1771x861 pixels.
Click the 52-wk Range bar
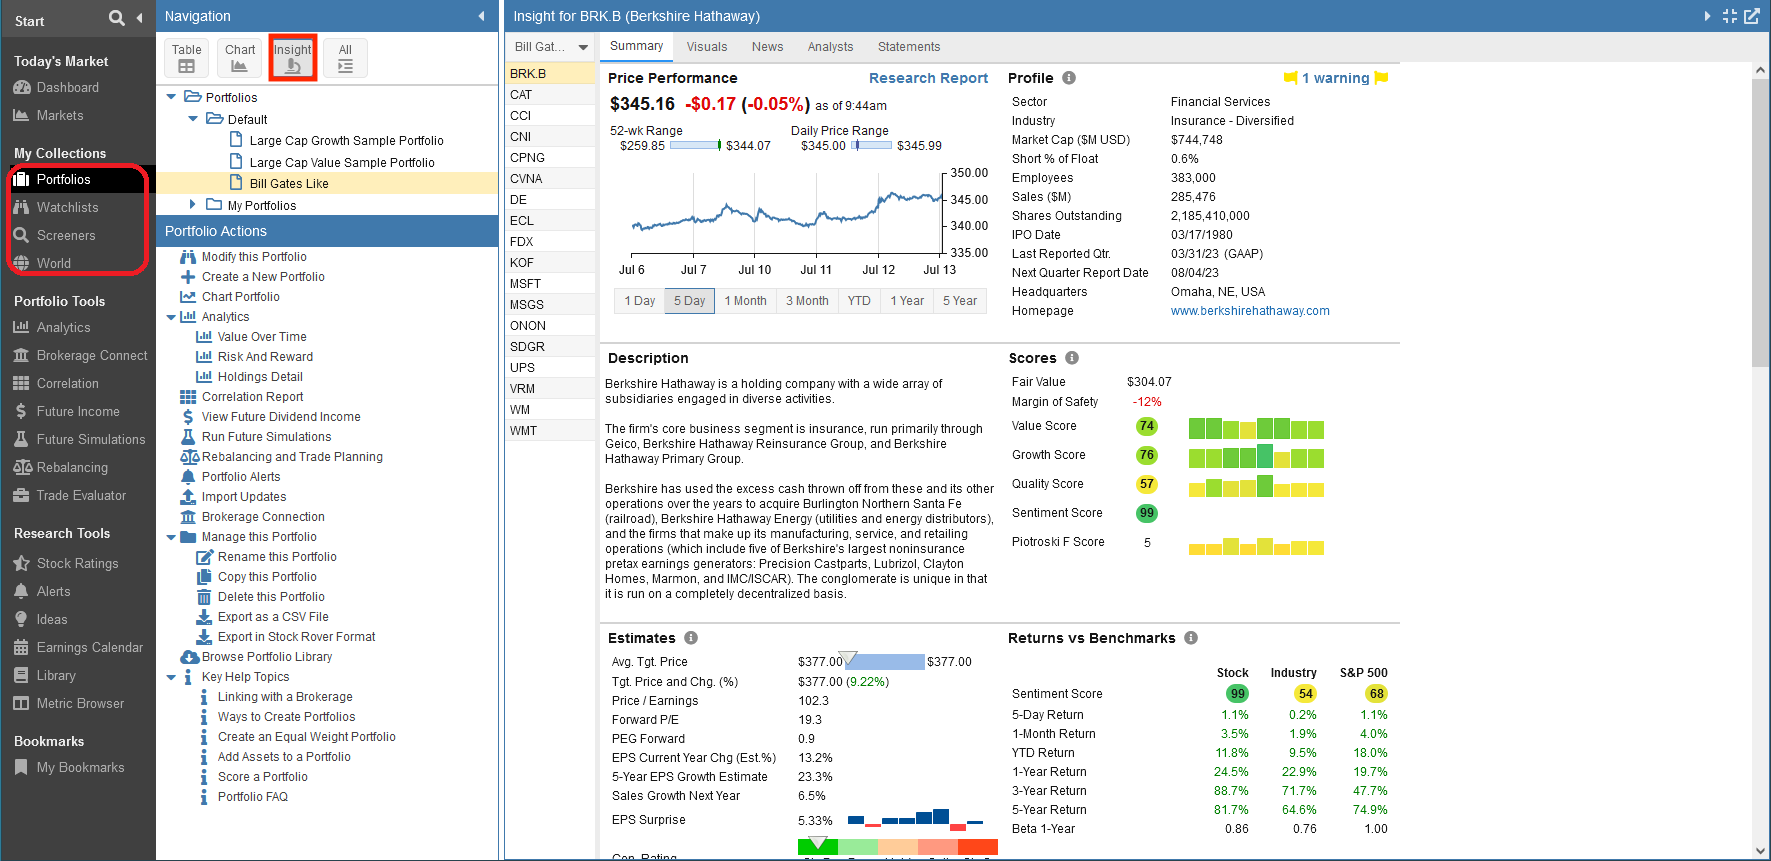click(695, 145)
